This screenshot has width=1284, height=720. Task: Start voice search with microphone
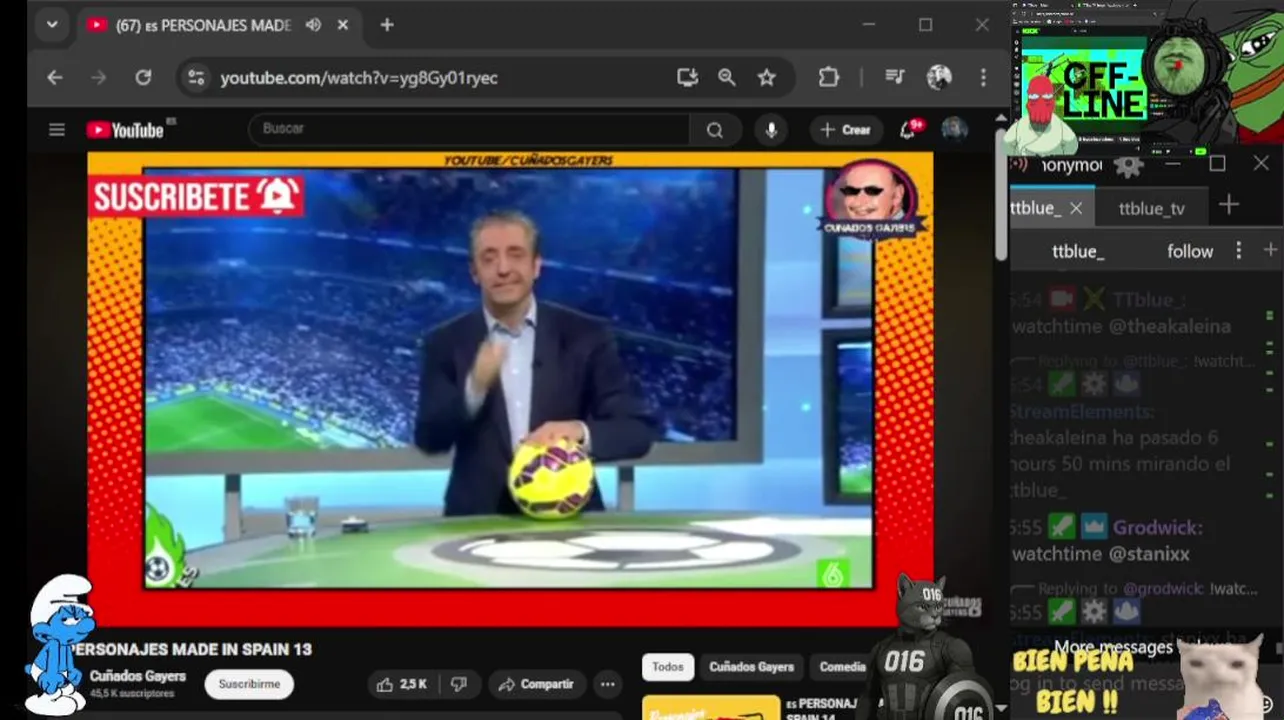tap(771, 130)
